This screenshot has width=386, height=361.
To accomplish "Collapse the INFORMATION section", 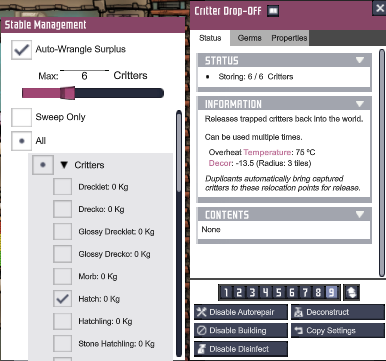I will coord(359,104).
